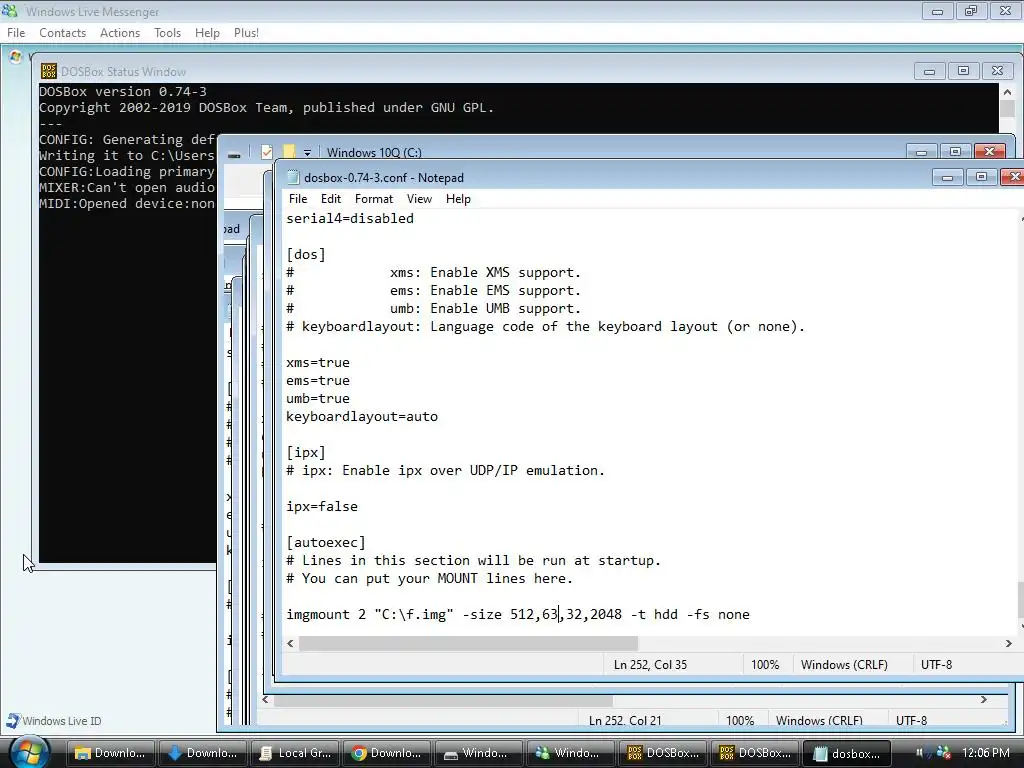Click back Notepad window scrollbar left arrow
1024x768 pixels.
click(x=264, y=699)
